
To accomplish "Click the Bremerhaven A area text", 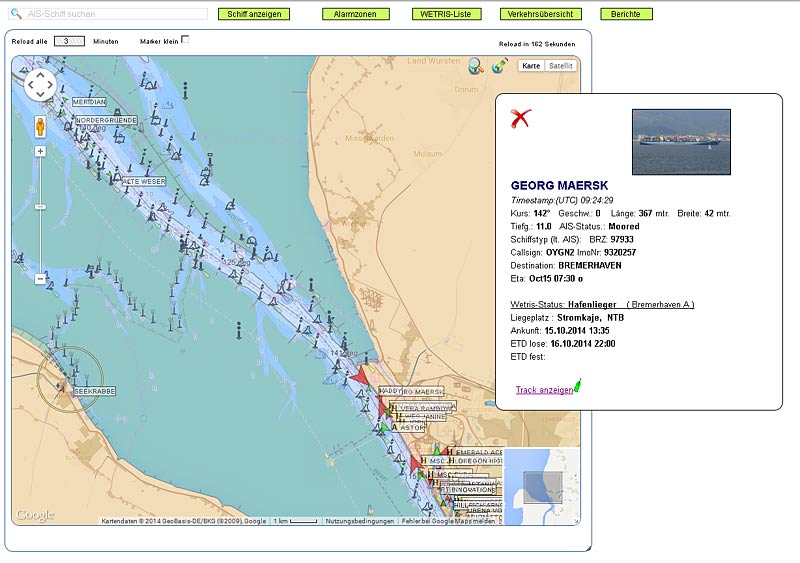I will (x=660, y=305).
